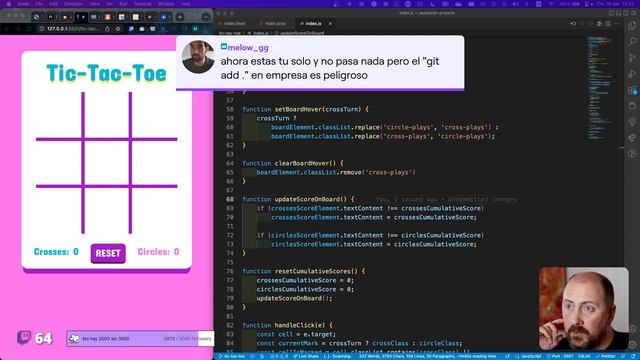Open the Search view in the VS Code activity bar
The image size is (640, 360).
(x=632, y=41)
